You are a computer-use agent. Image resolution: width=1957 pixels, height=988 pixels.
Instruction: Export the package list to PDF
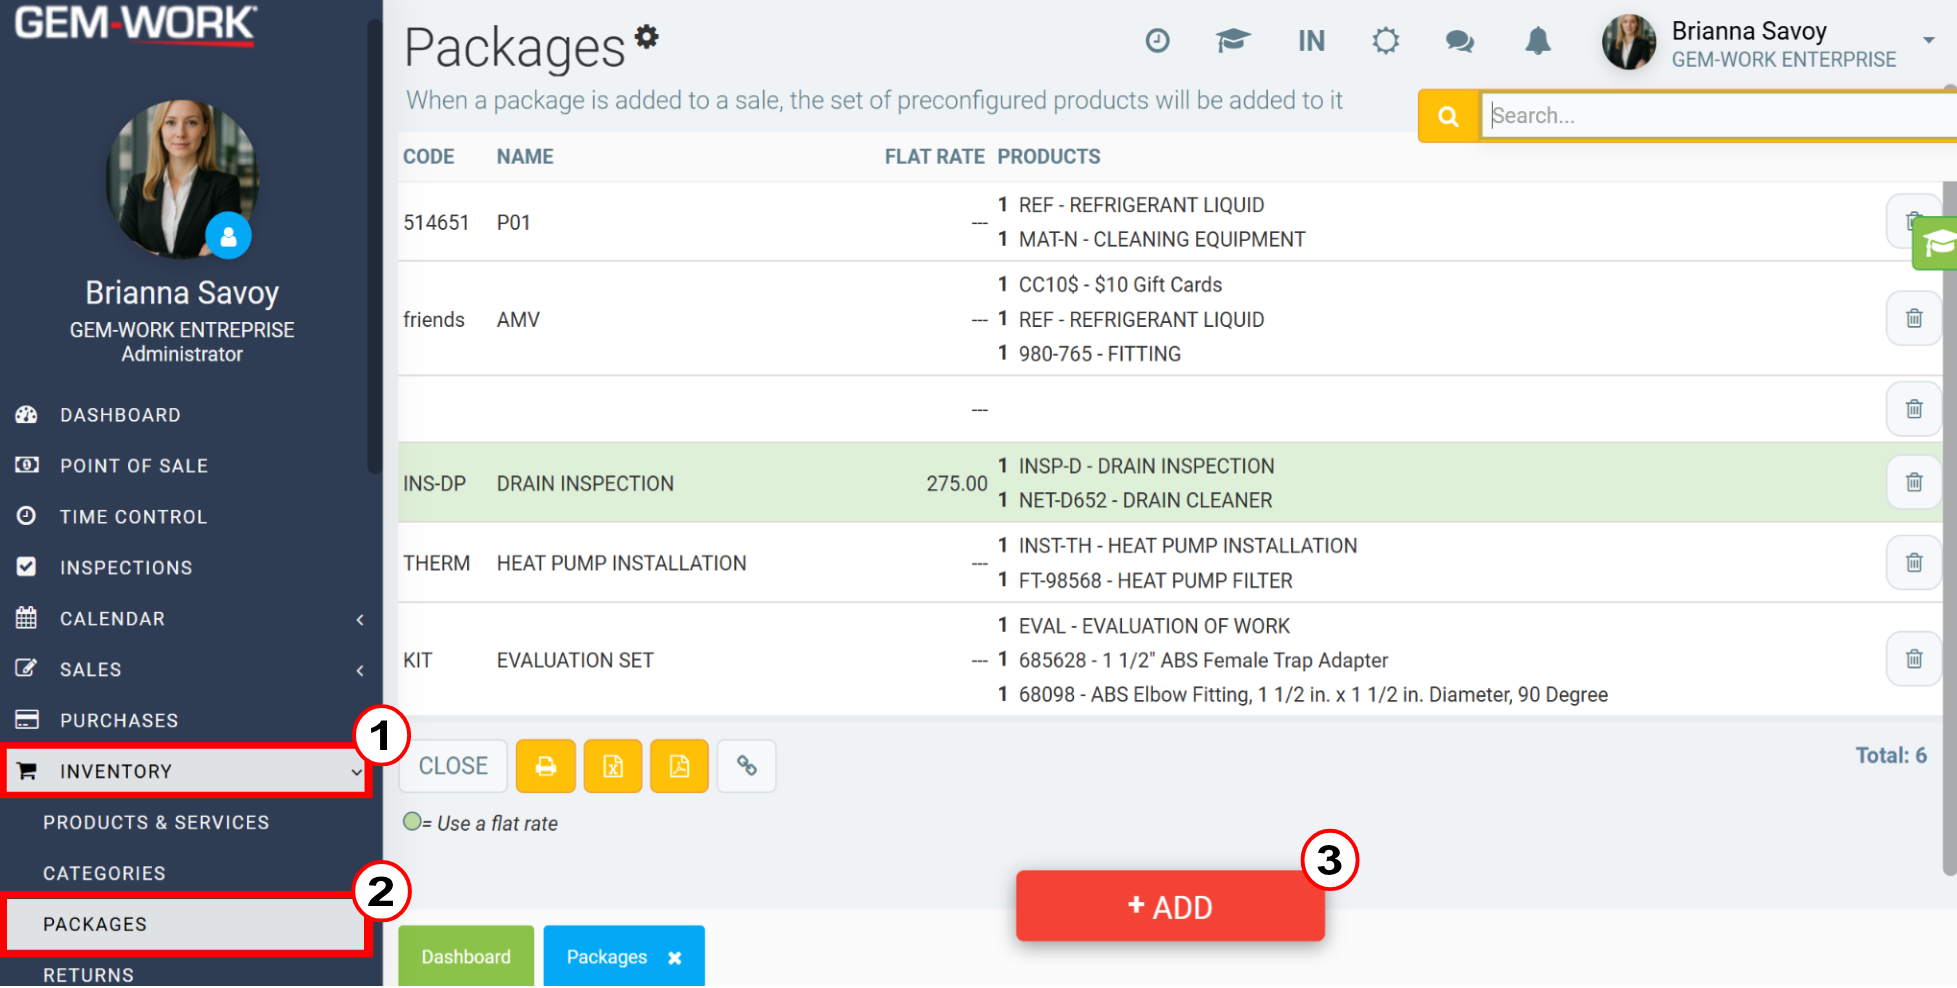680,766
